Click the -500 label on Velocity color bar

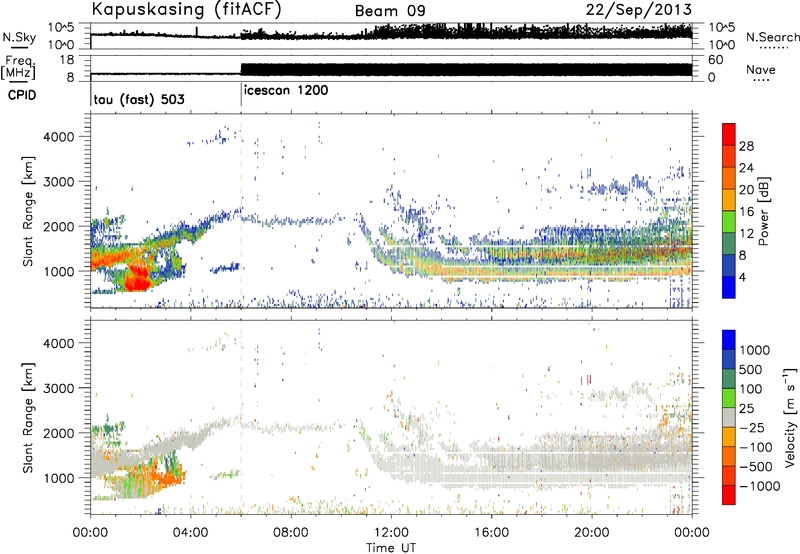756,467
